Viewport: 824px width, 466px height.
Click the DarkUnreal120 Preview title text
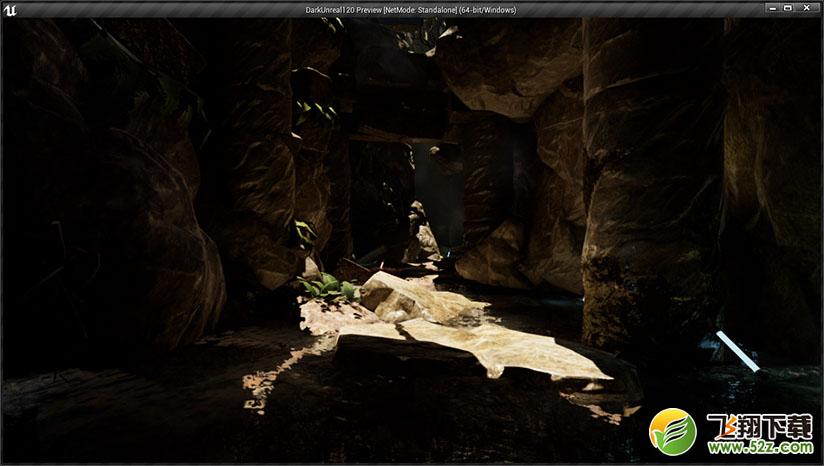tap(411, 10)
